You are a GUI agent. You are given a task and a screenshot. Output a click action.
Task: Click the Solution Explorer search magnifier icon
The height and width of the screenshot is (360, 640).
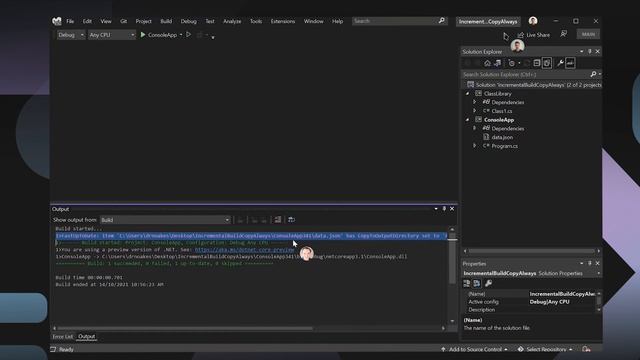point(593,74)
